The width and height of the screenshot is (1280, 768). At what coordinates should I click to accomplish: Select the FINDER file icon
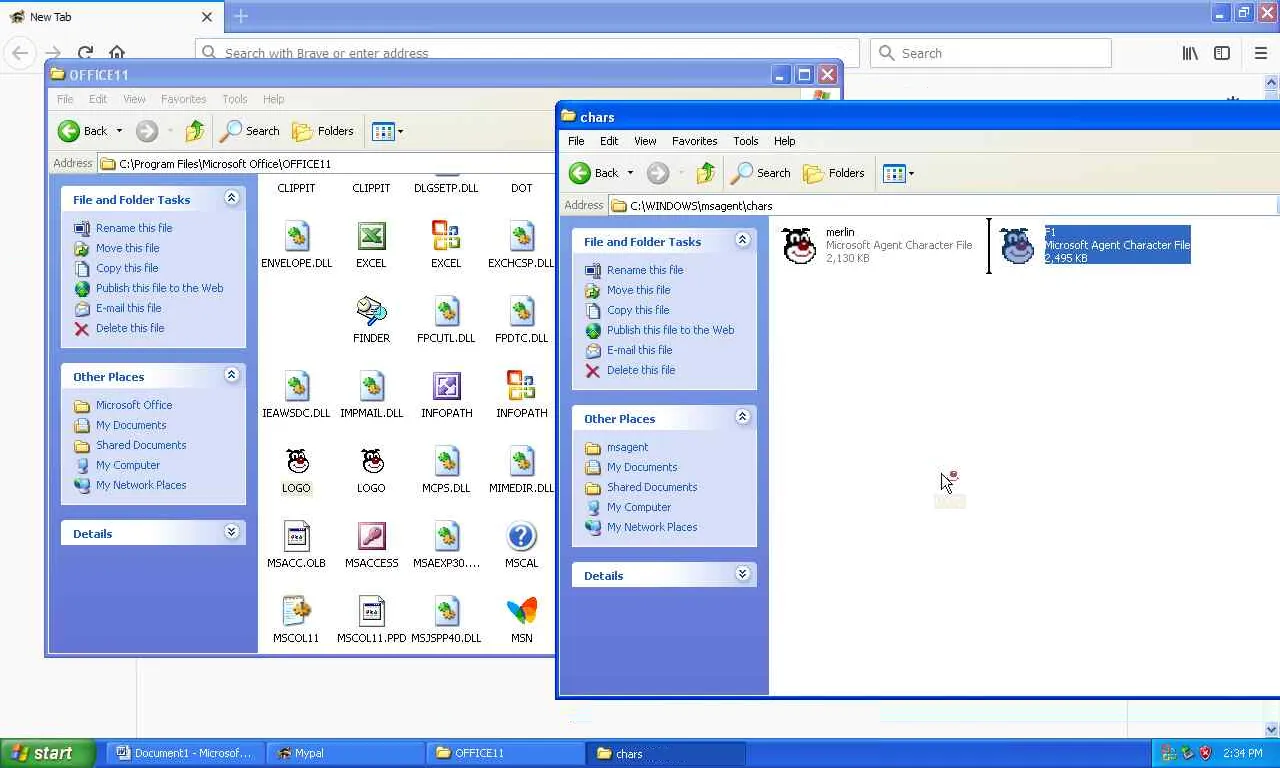click(x=371, y=320)
